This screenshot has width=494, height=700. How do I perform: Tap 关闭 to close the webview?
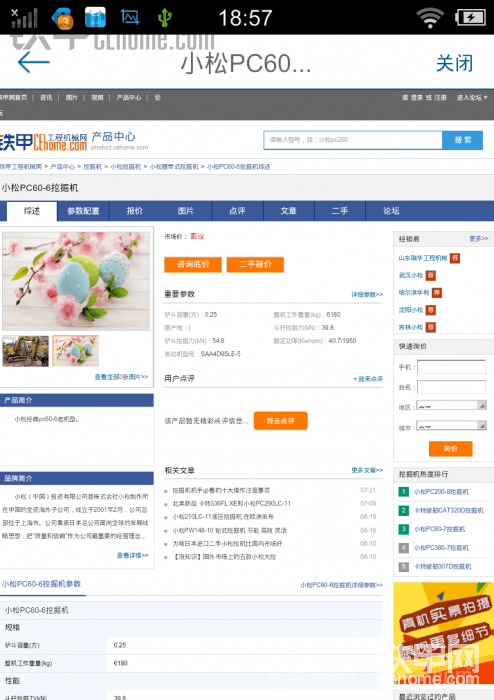click(454, 63)
